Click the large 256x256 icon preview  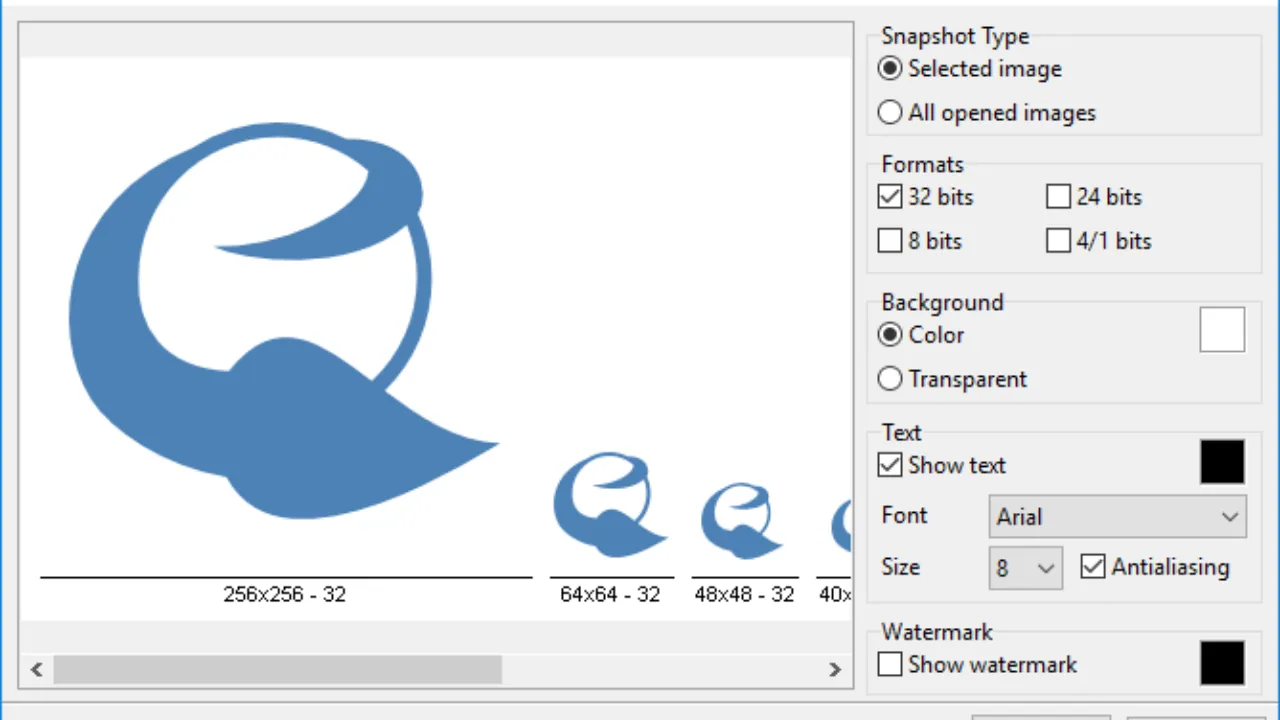pos(283,320)
